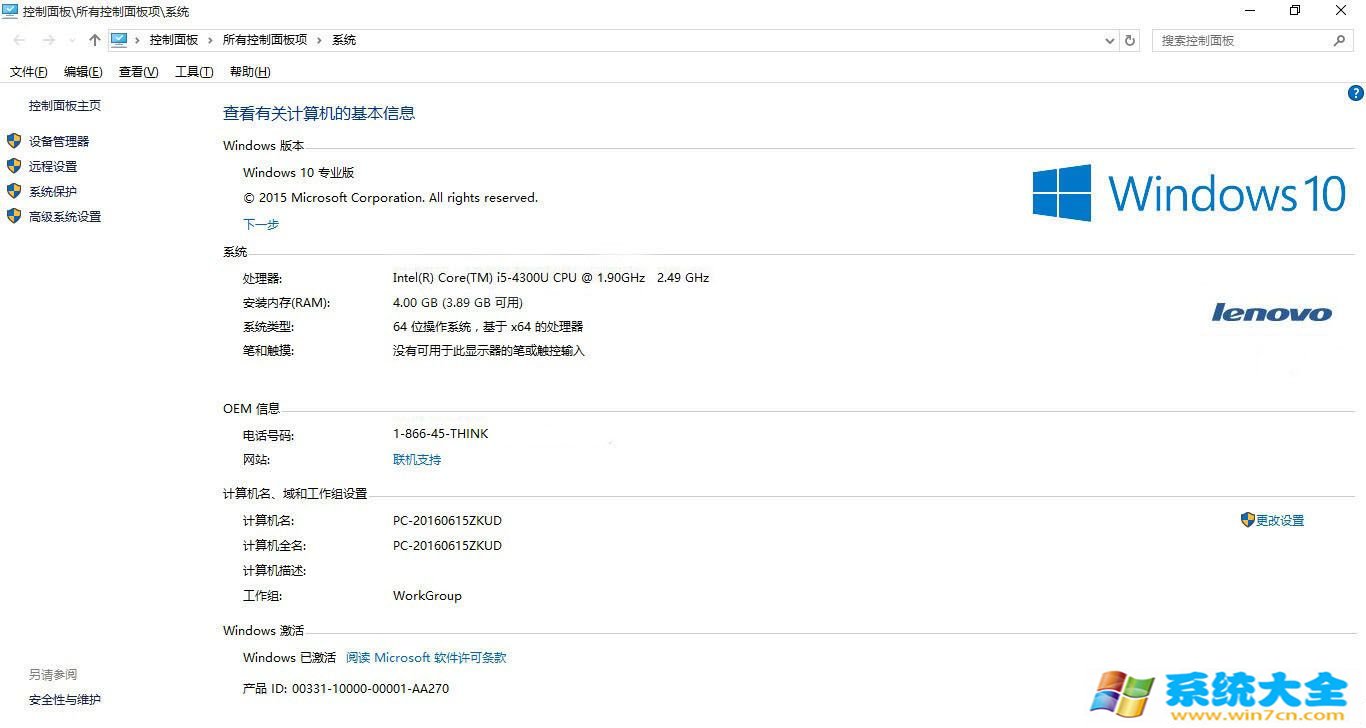Open the 工具(T) menu

[194, 72]
